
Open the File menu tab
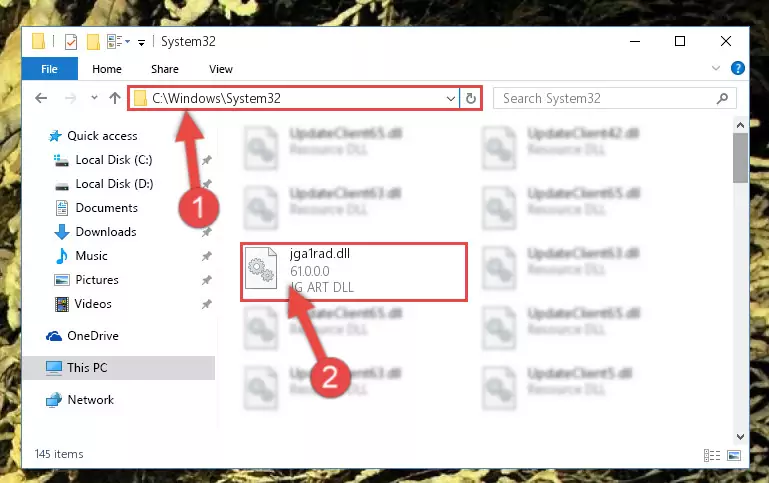pyautogui.click(x=50, y=69)
